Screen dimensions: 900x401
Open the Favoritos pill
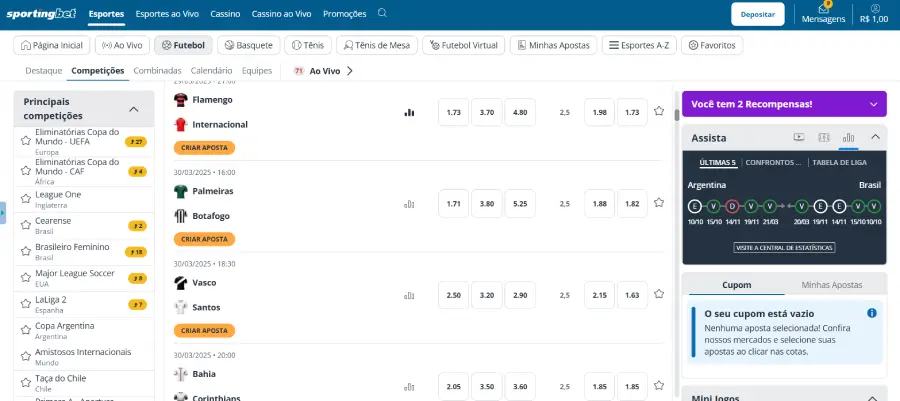[x=712, y=45]
